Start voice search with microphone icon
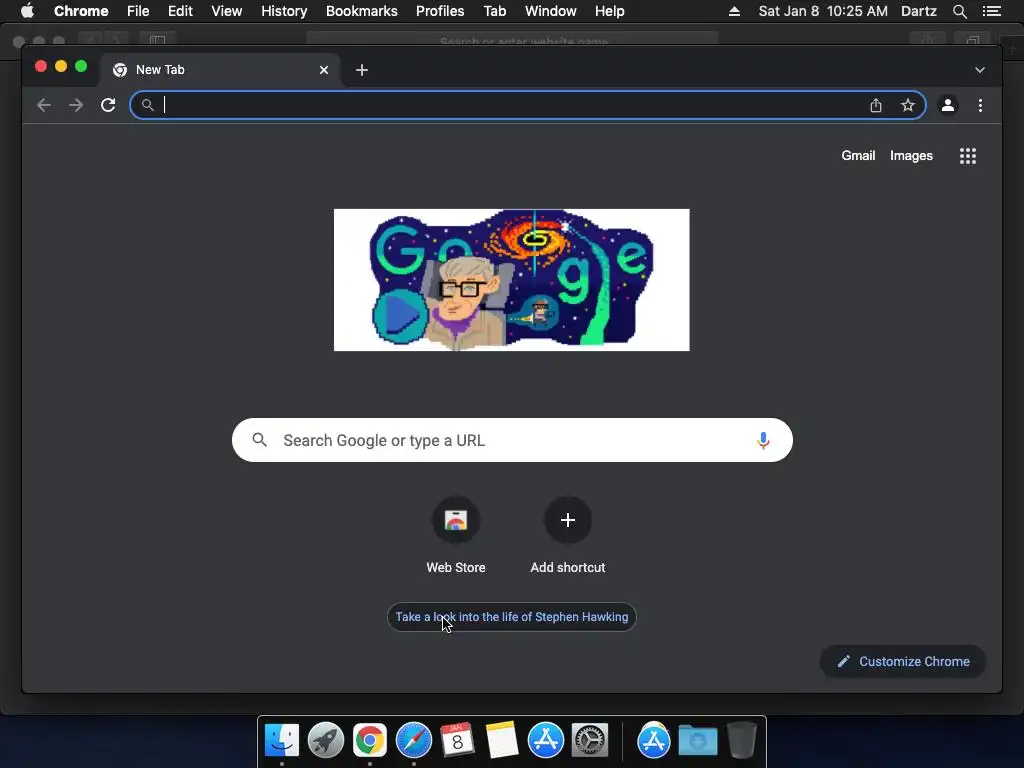The width and height of the screenshot is (1024, 768). 763,440
